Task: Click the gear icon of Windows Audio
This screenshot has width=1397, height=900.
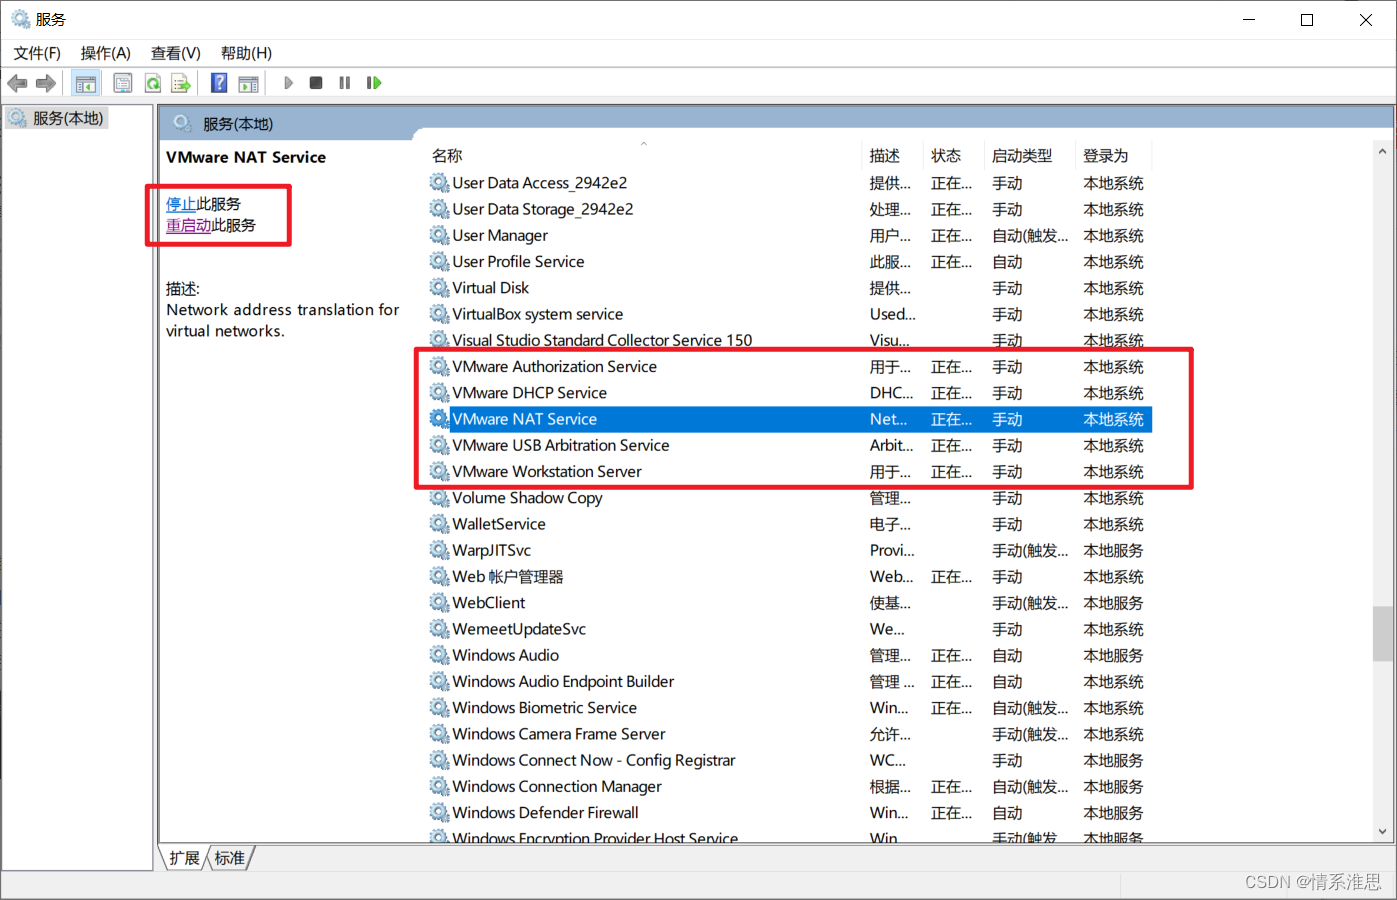Action: click(439, 655)
